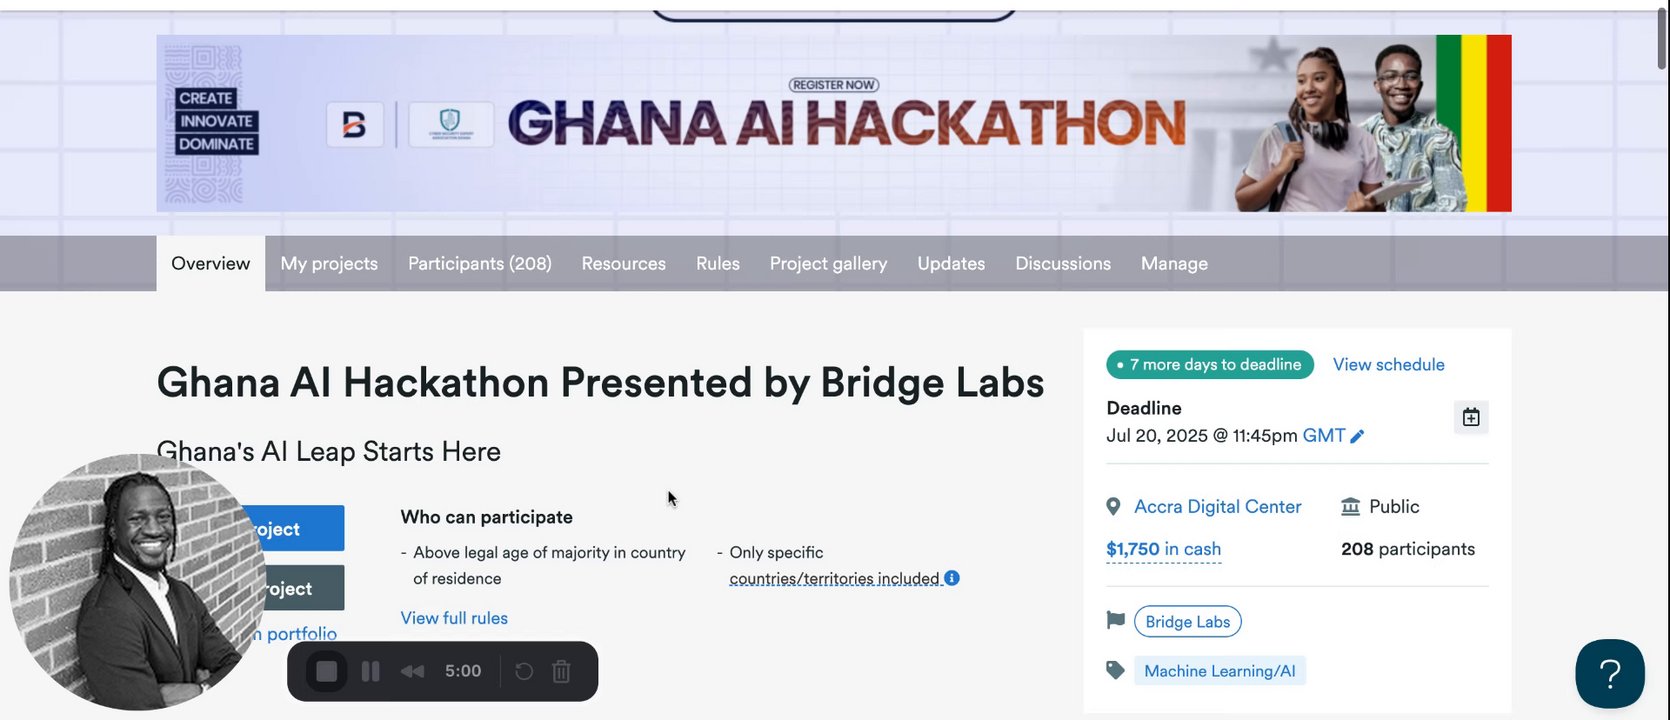This screenshot has width=1670, height=720.
Task: Click the pencil icon next to GMT
Action: pos(1357,436)
